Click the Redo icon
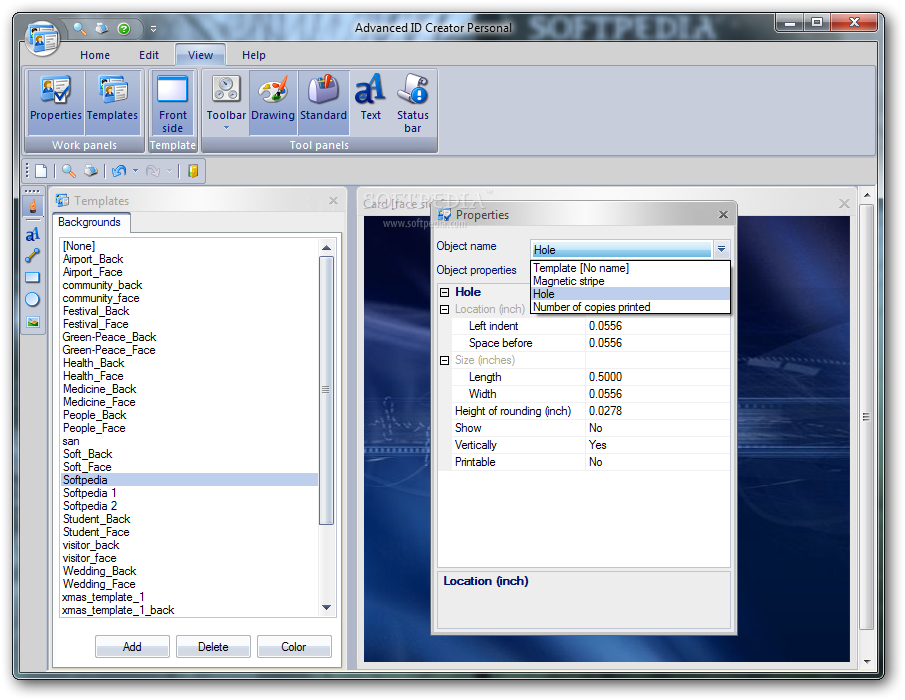 pyautogui.click(x=153, y=171)
